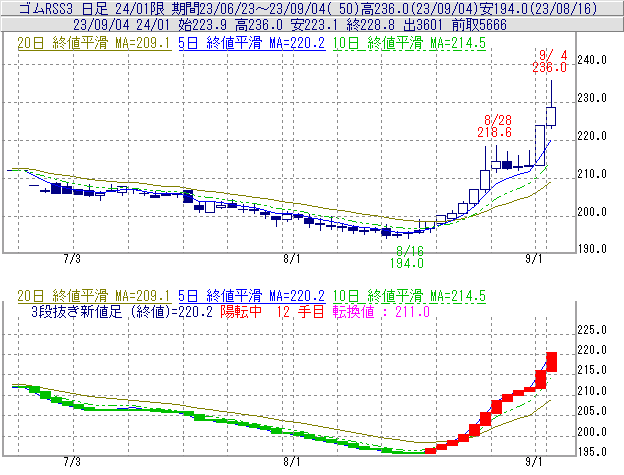The height and width of the screenshot is (475, 624).
Task: Click the magenta 転換値 : 211.0 text
Action: click(x=381, y=311)
